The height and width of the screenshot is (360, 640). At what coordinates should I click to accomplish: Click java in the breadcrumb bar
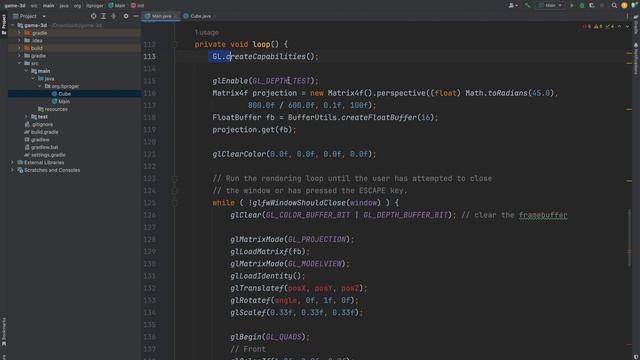pyautogui.click(x=64, y=6)
